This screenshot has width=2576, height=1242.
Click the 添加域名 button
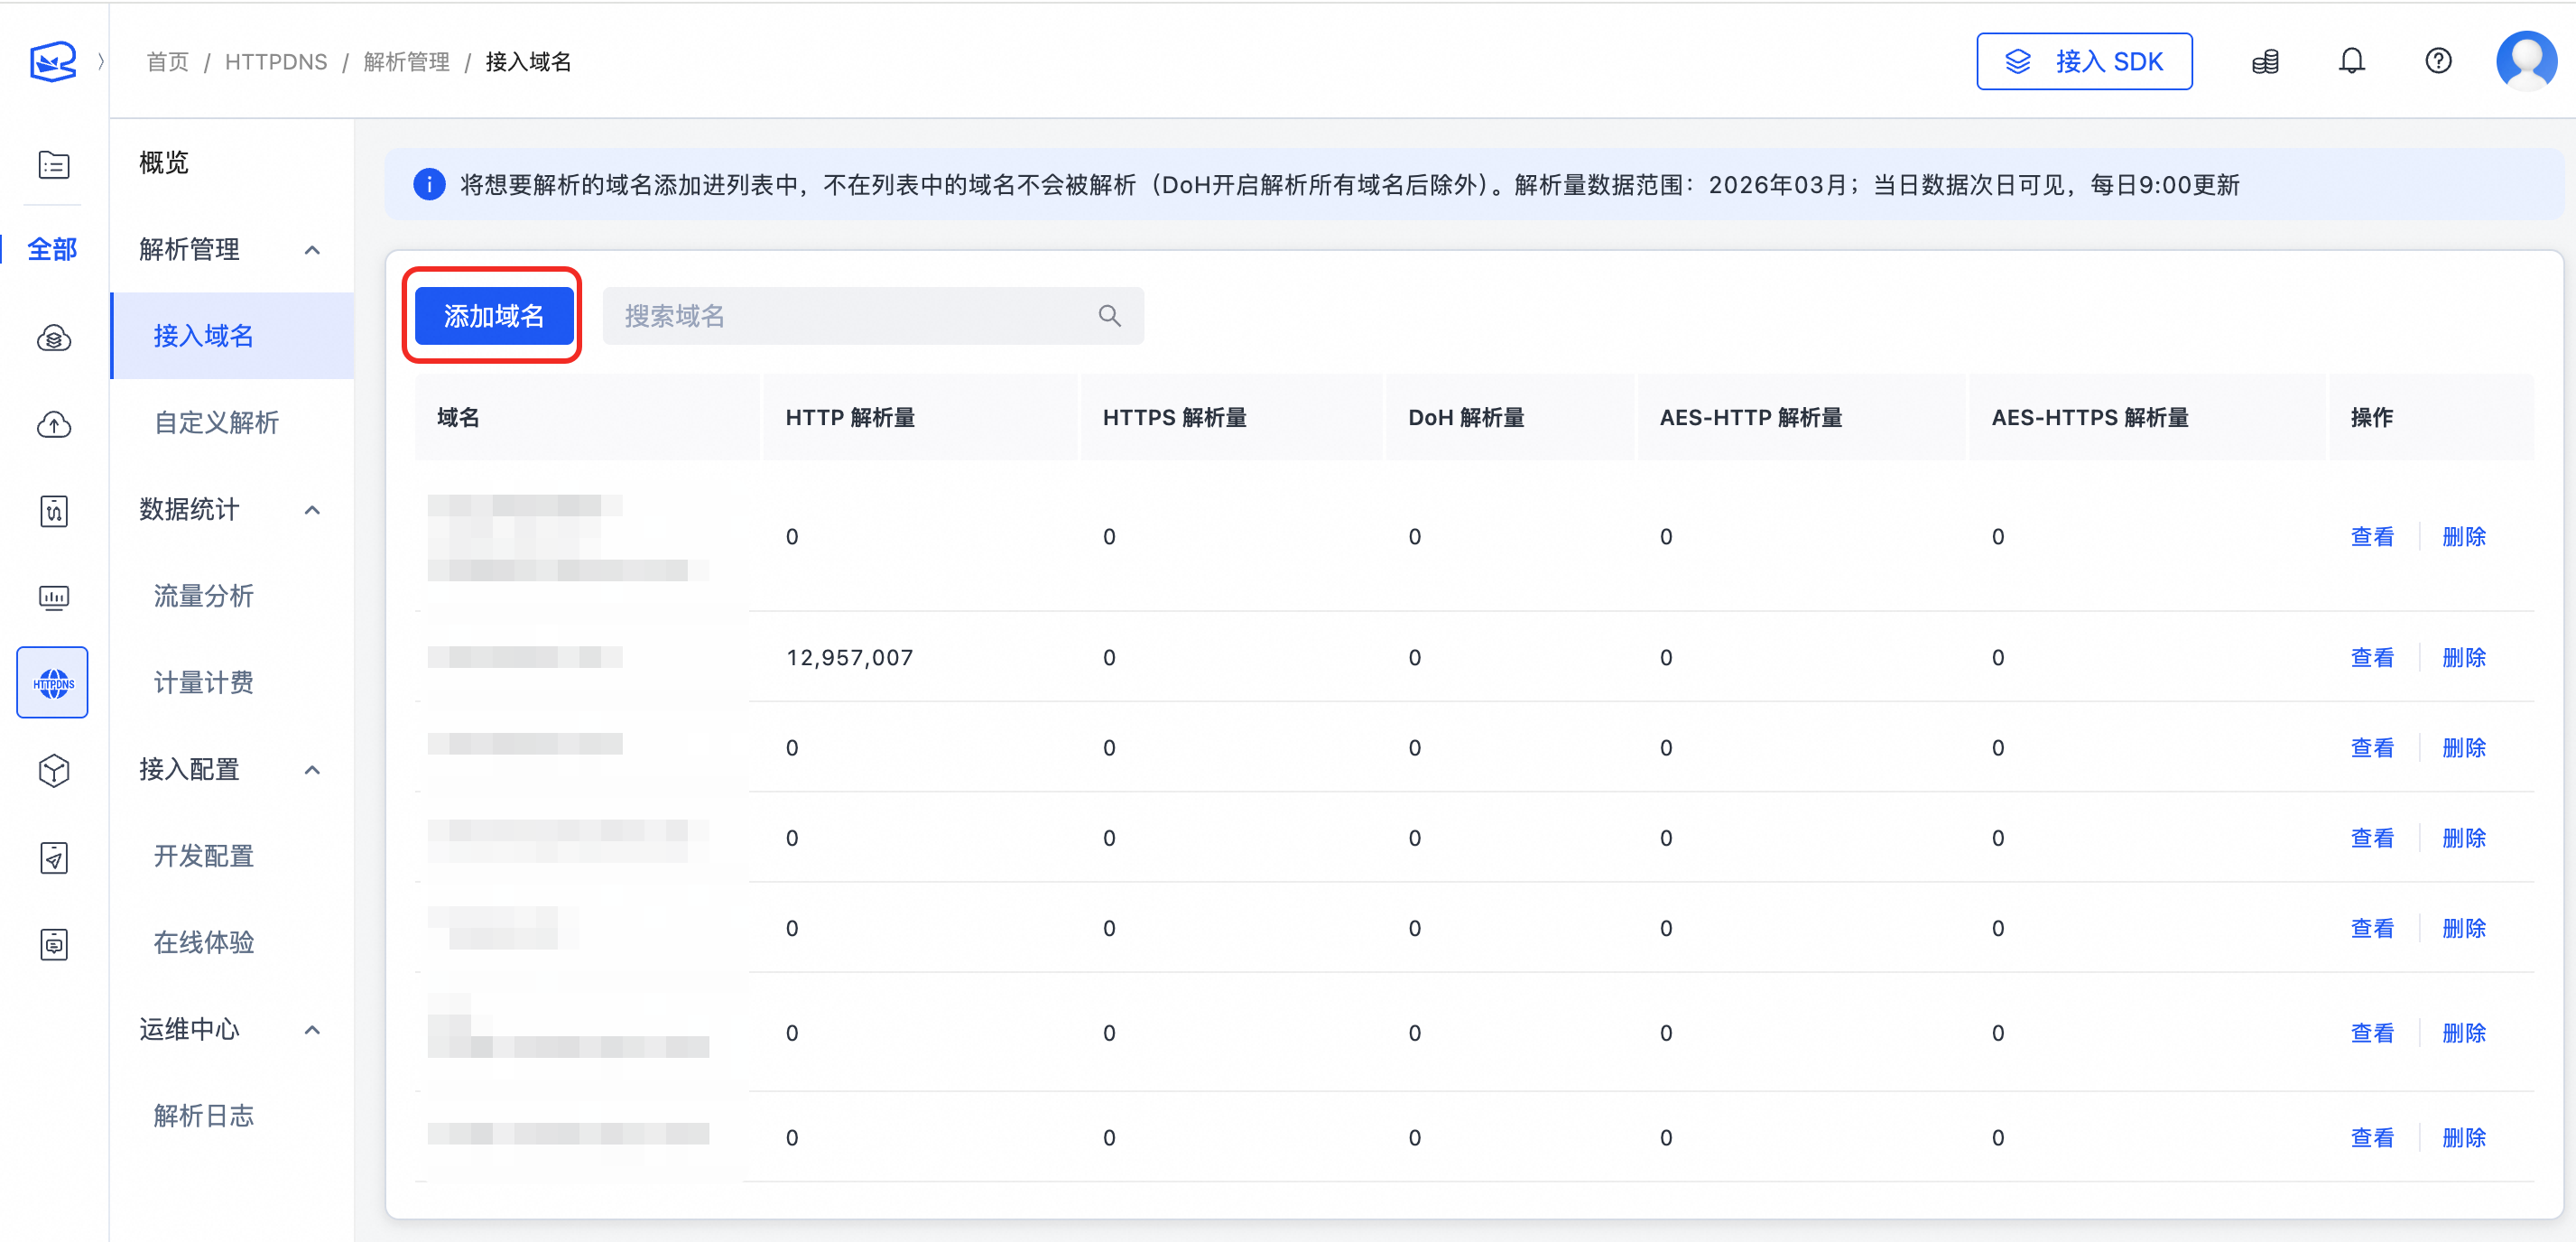pos(493,316)
